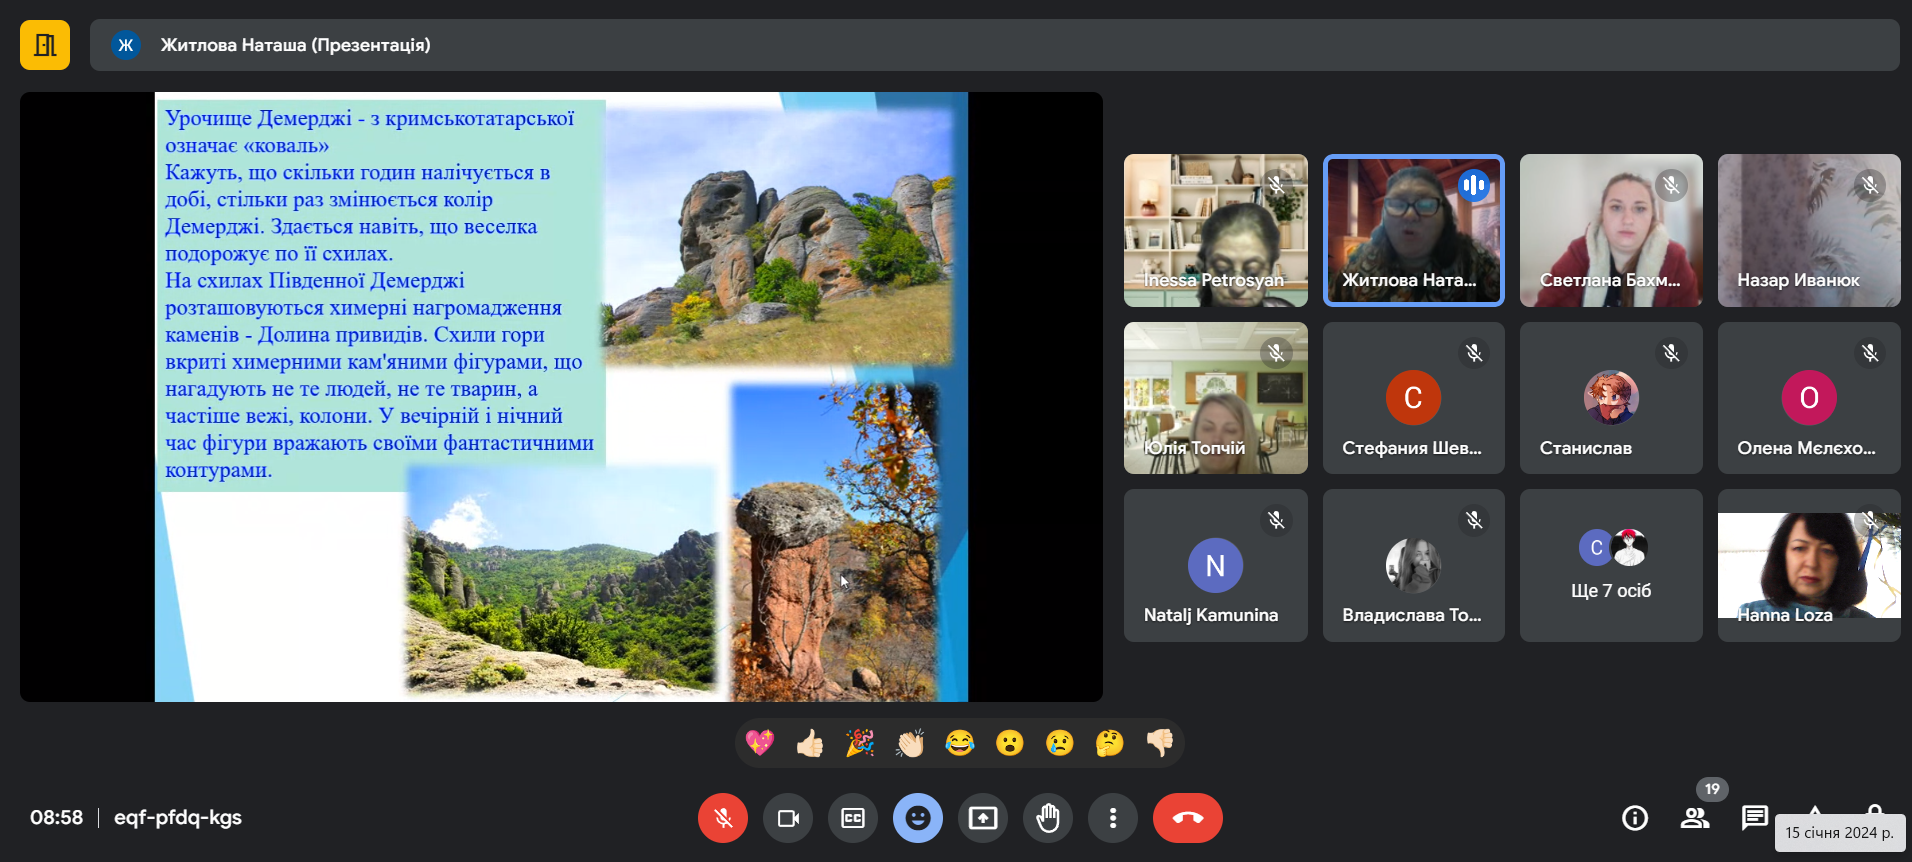Viewport: 1912px width, 862px height.
Task: Leave the call with the red button
Action: pos(1187,818)
